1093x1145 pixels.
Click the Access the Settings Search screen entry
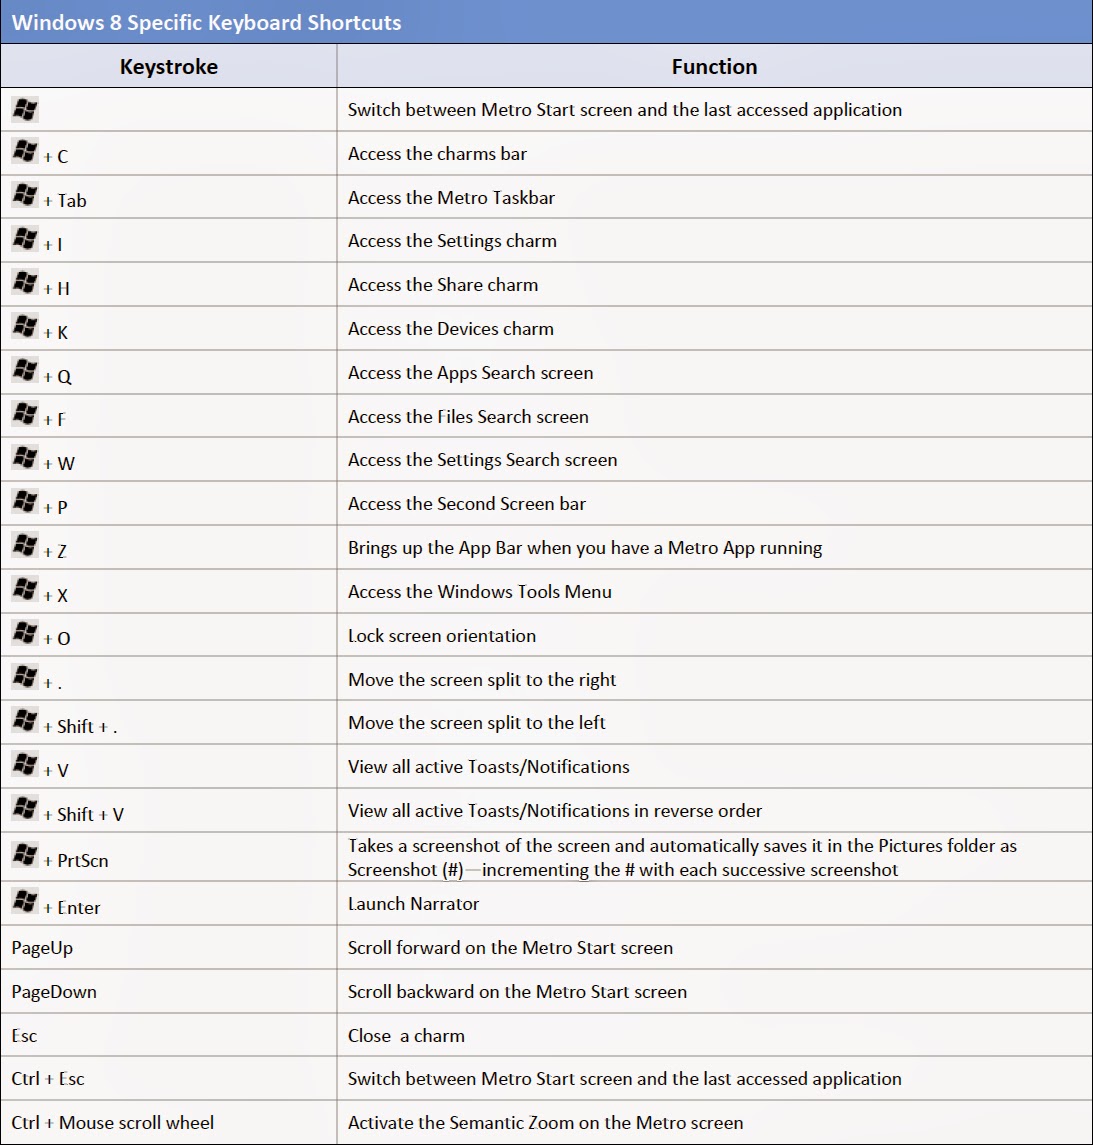pos(483,459)
